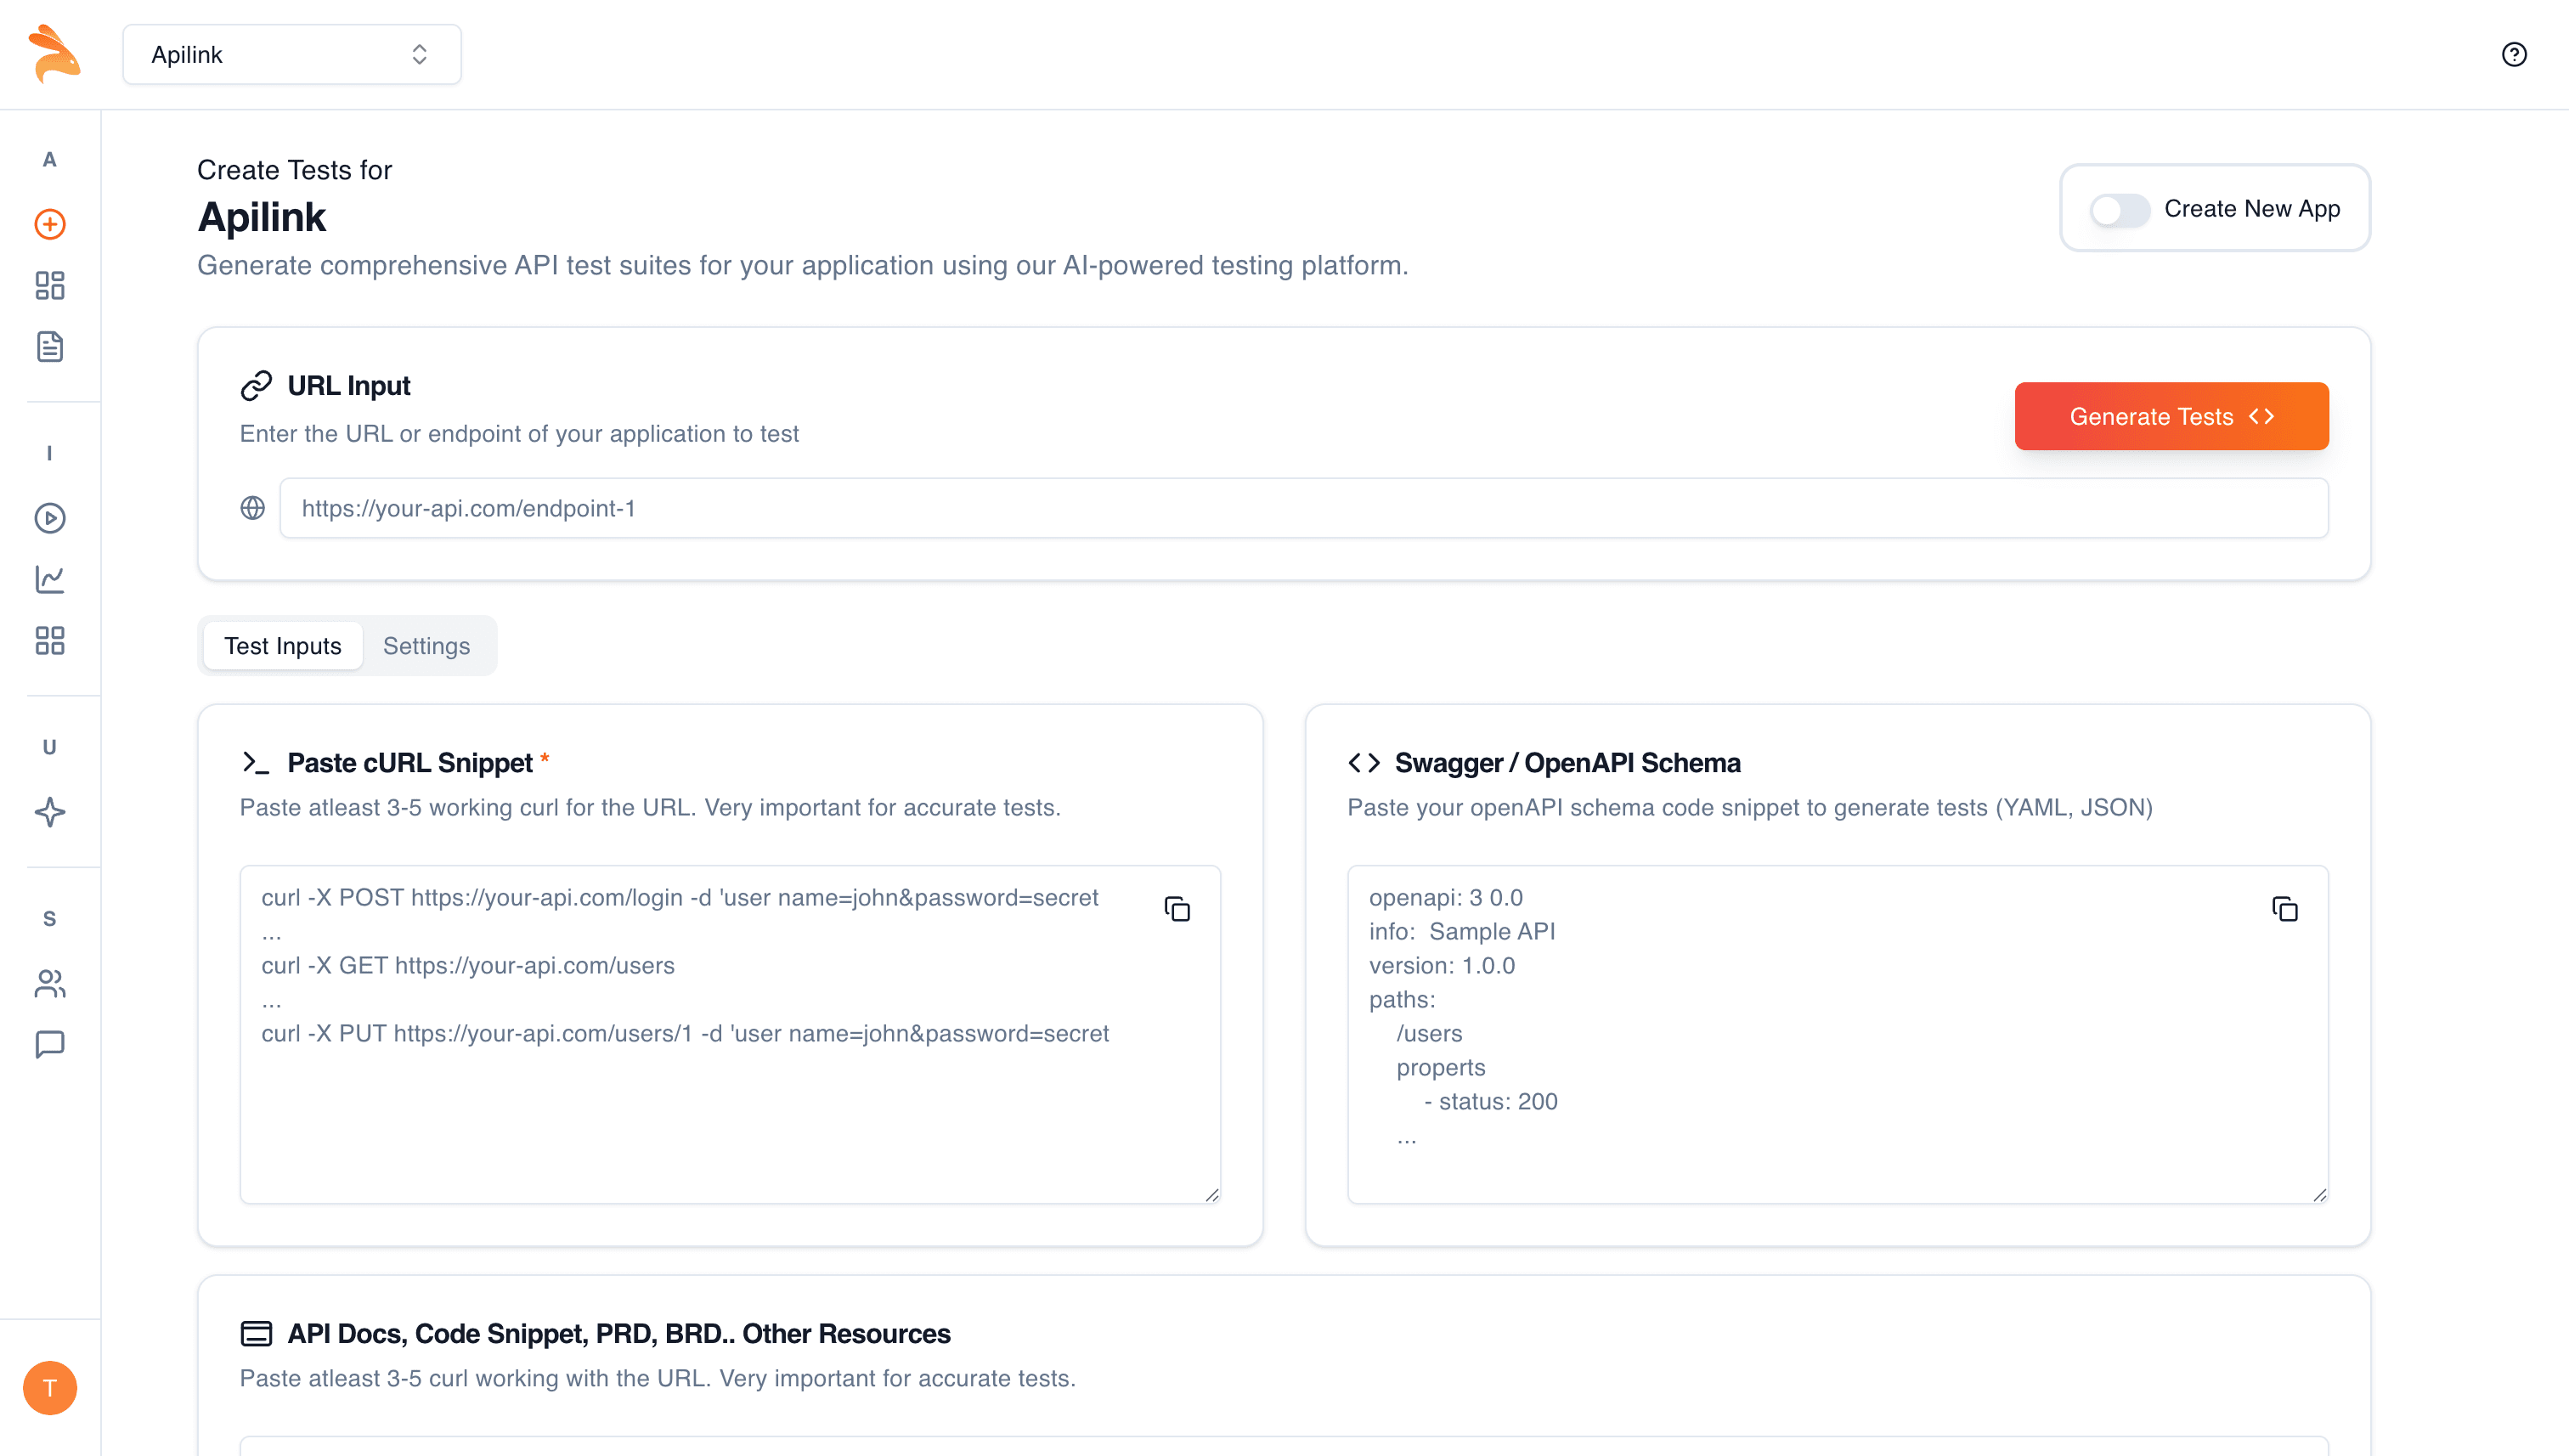Image resolution: width=2569 pixels, height=1456 pixels.
Task: Open the dashboard grid icon below the plus
Action: 50,286
